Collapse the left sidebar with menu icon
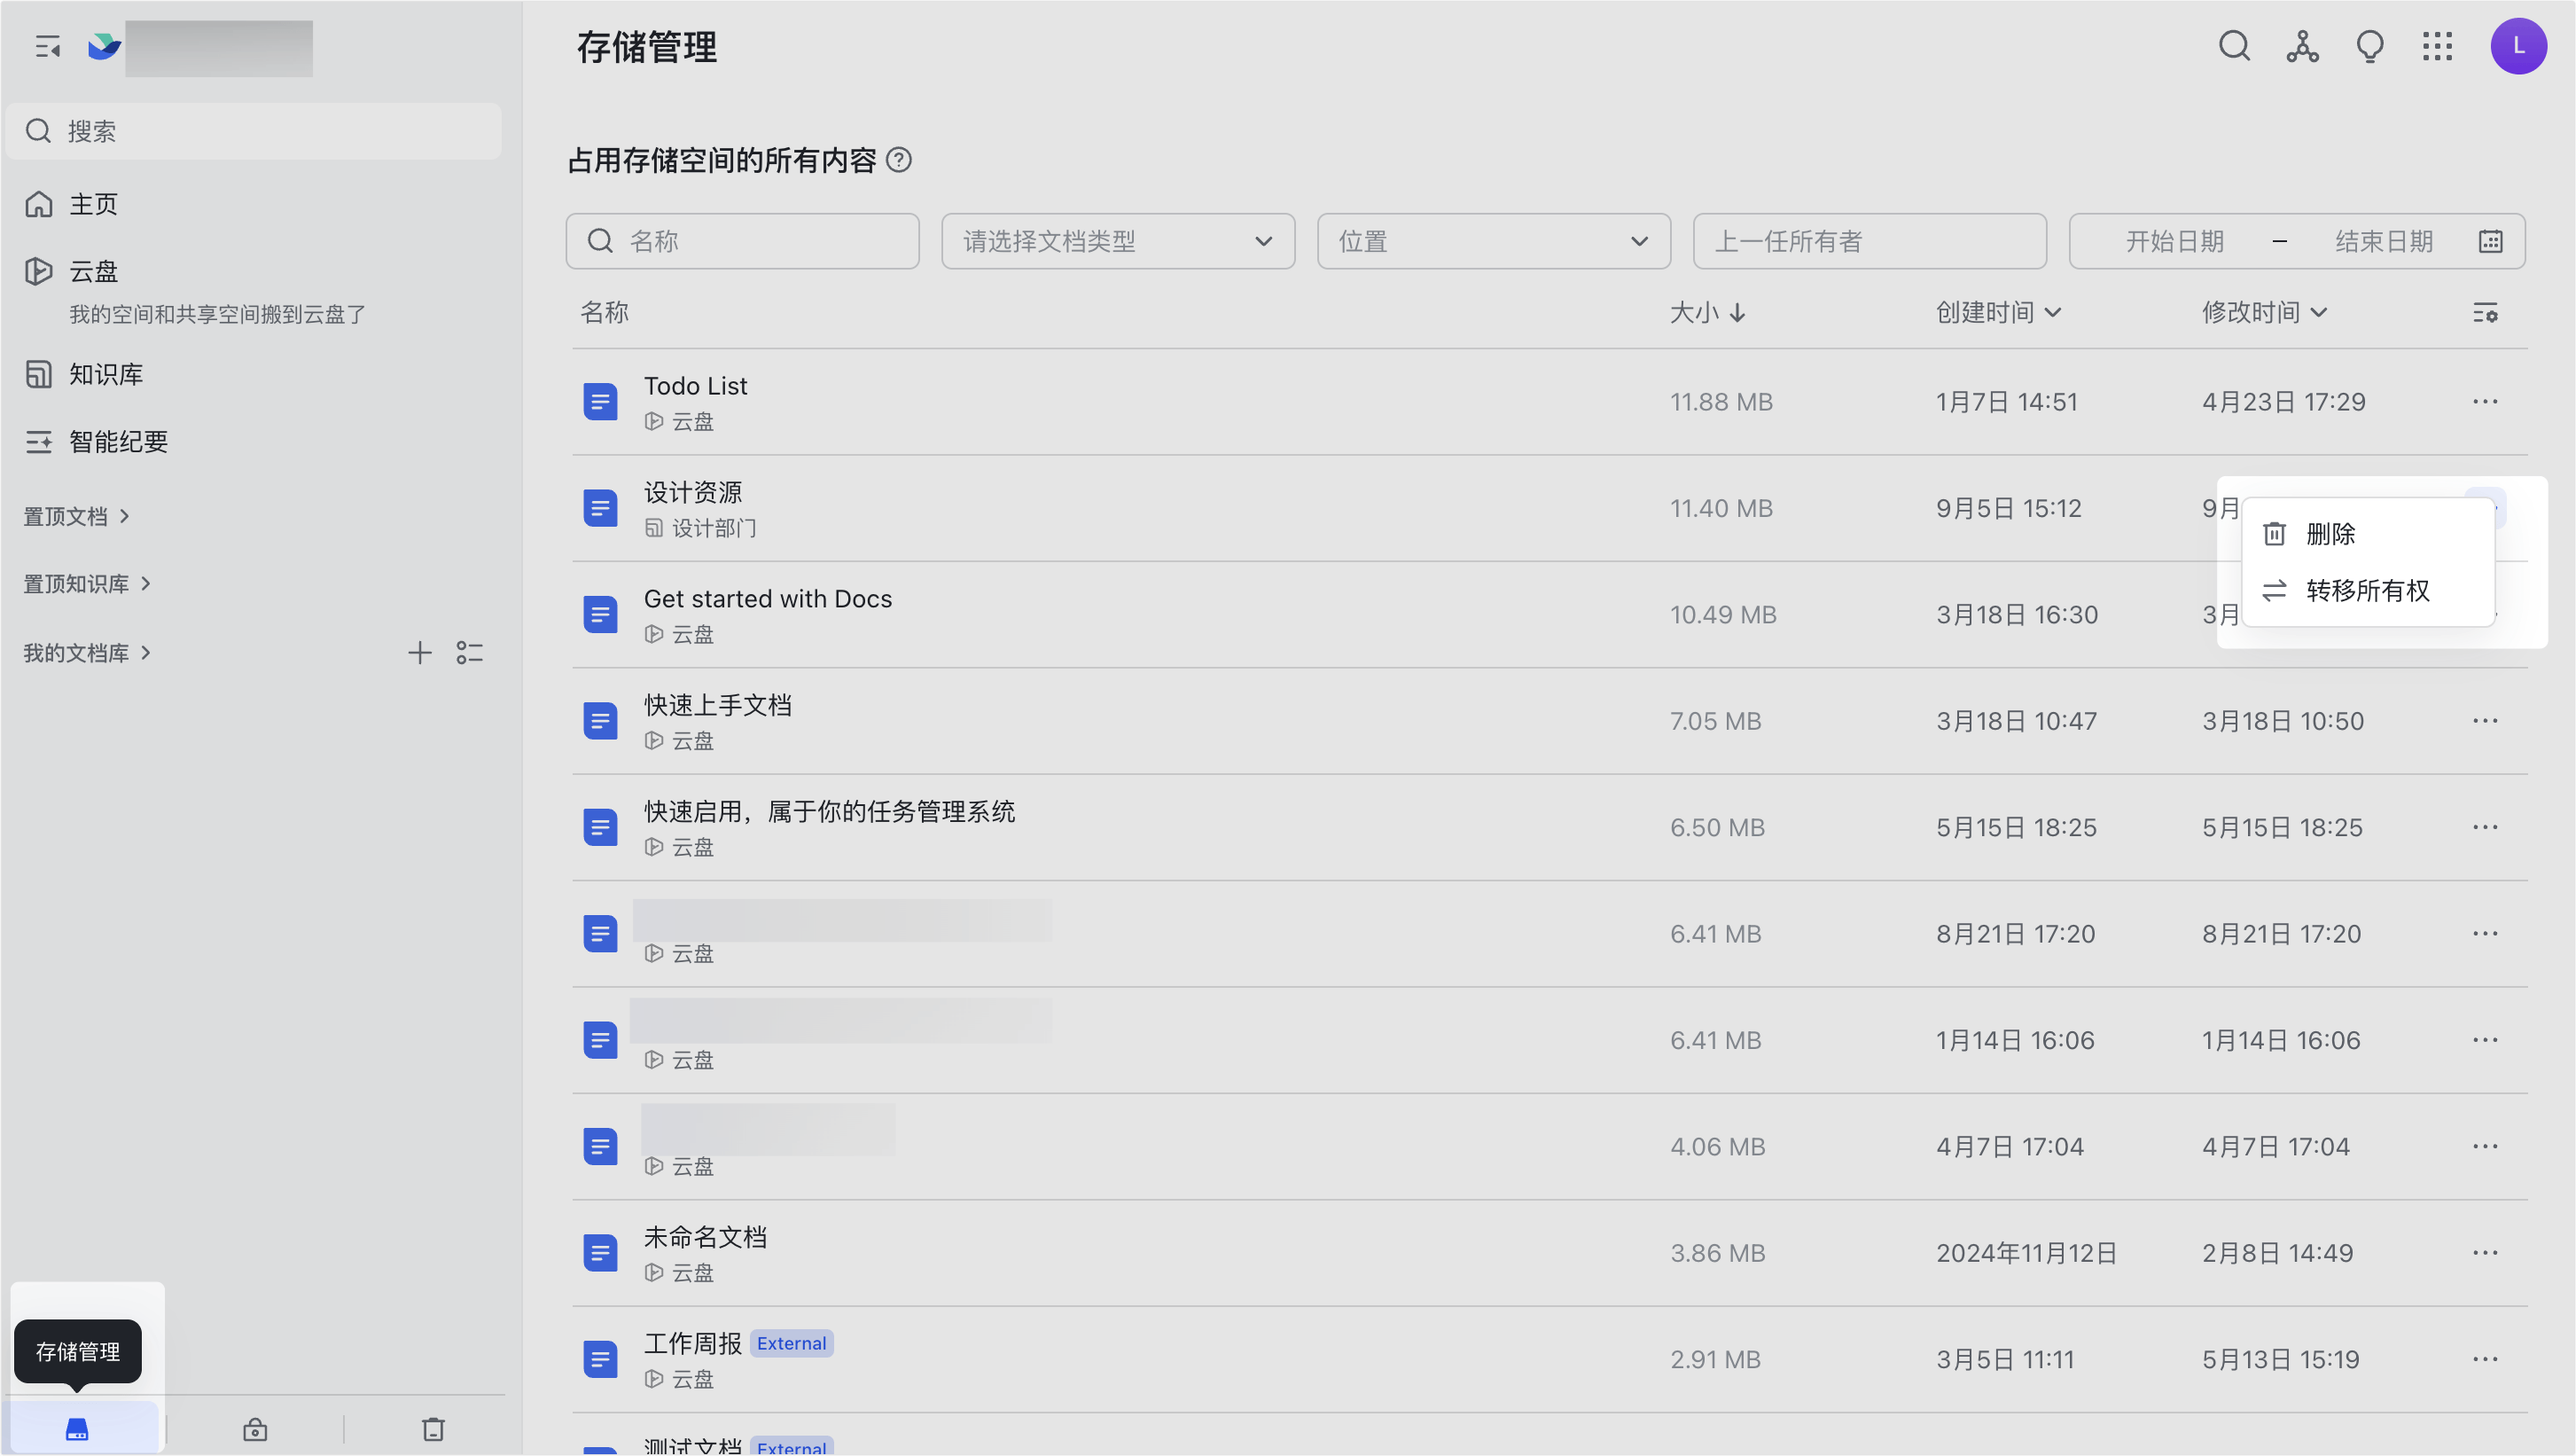This screenshot has height=1456, width=2576. pyautogui.click(x=47, y=47)
